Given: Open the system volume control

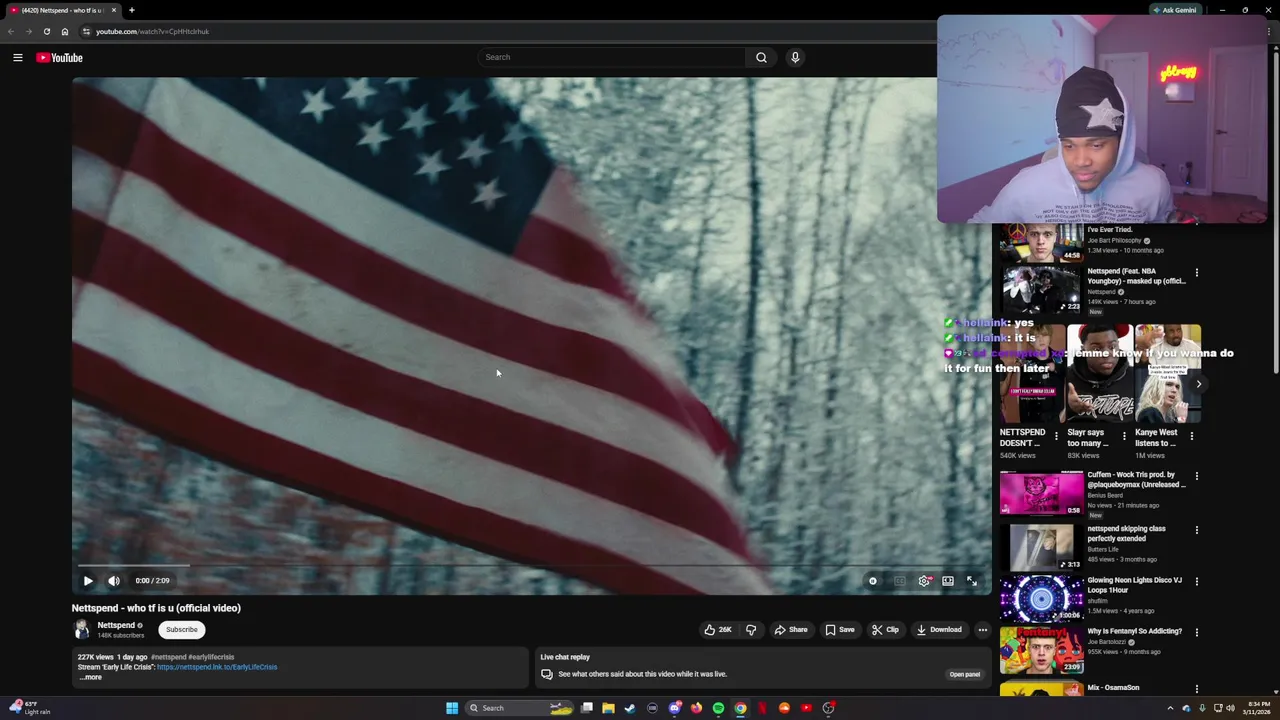Looking at the screenshot, I should pos(1231,708).
